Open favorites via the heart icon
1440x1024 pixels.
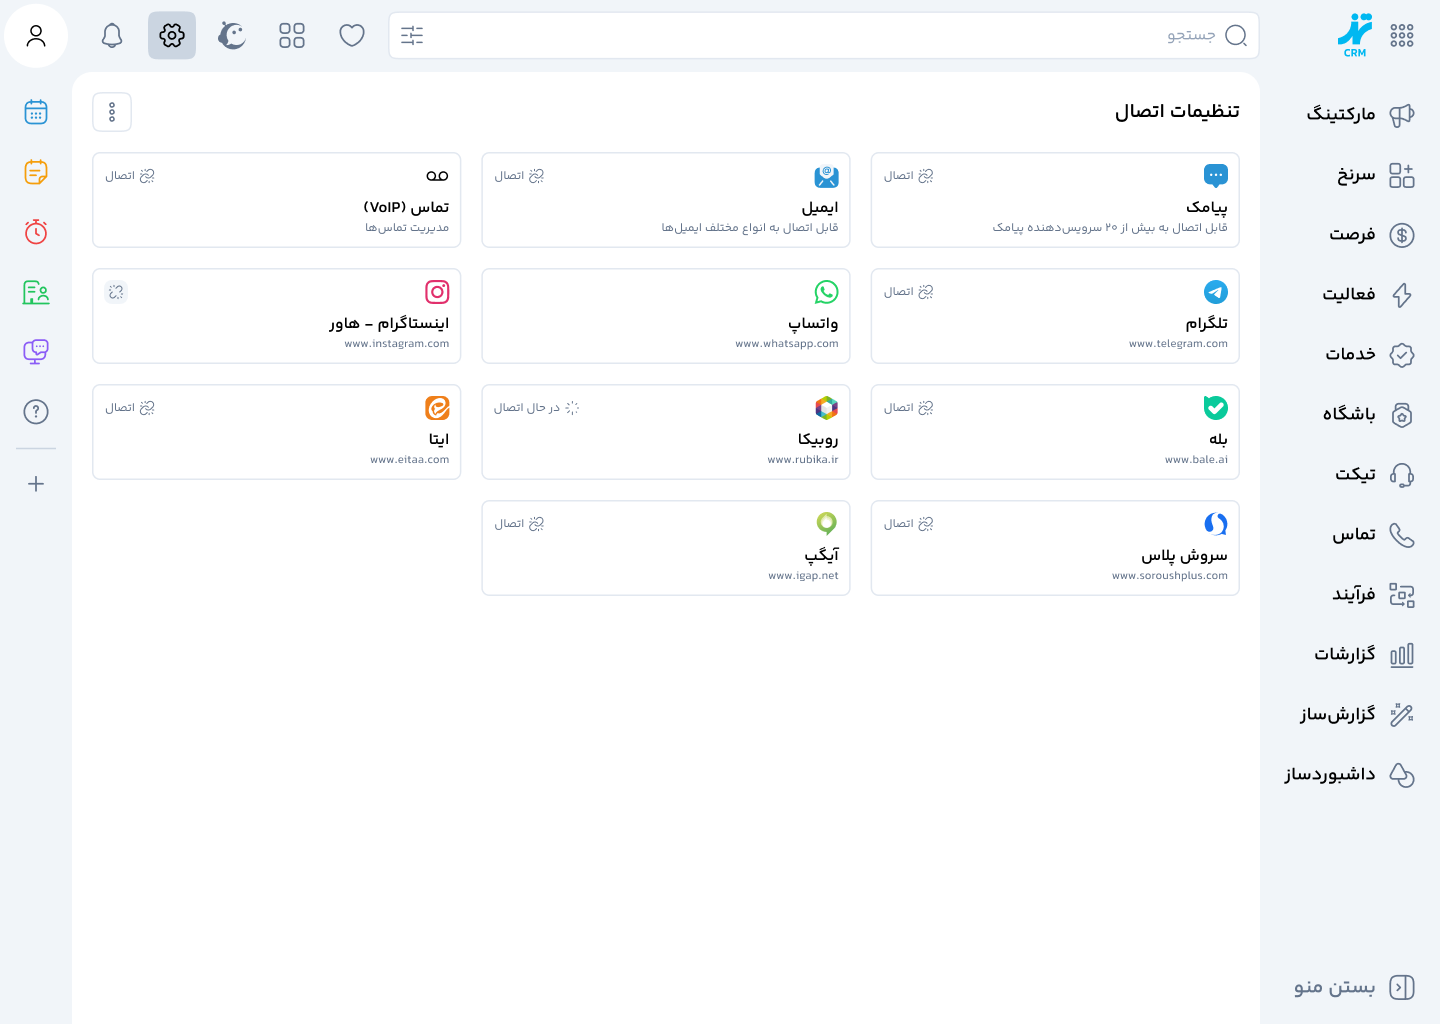click(351, 35)
